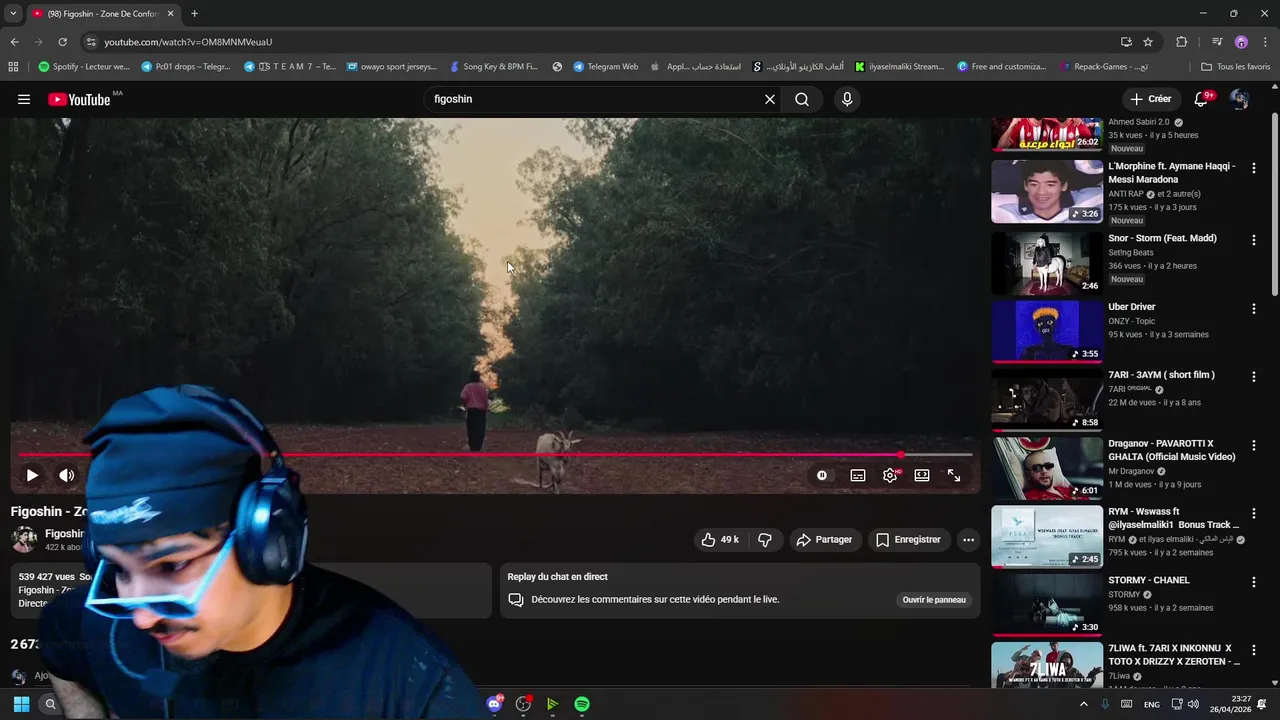Image resolution: width=1280 pixels, height=720 pixels.
Task: Seek on the red video progress bar
Action: tap(495, 455)
